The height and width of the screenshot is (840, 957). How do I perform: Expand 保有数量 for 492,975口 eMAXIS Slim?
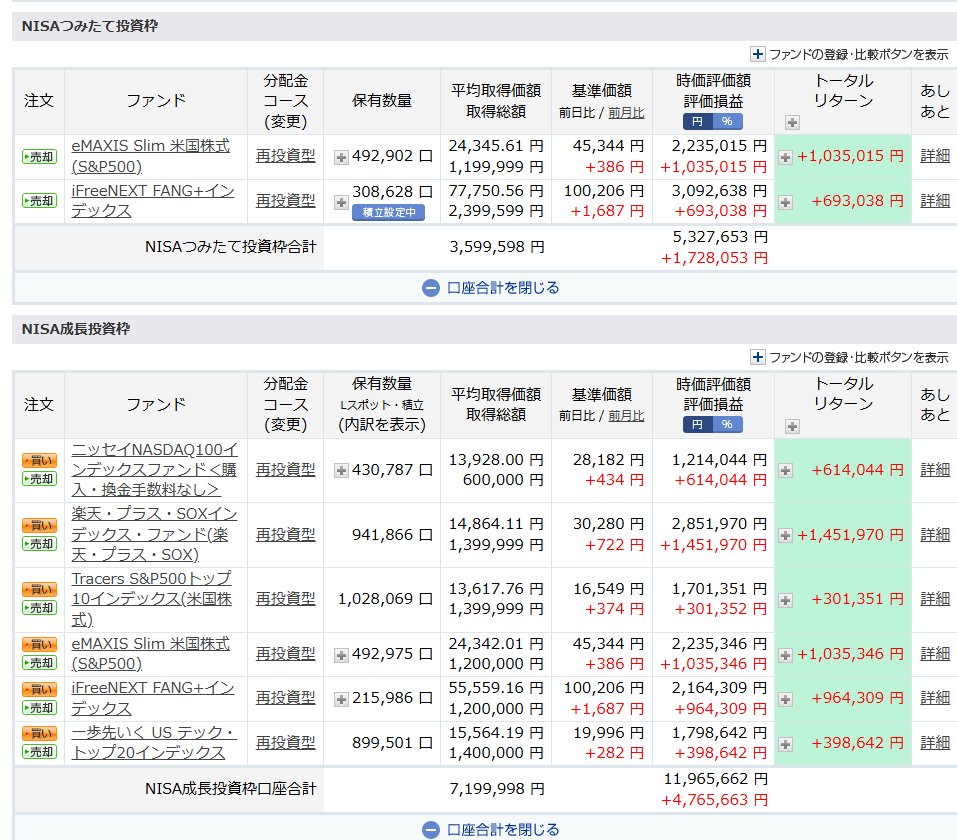341,656
